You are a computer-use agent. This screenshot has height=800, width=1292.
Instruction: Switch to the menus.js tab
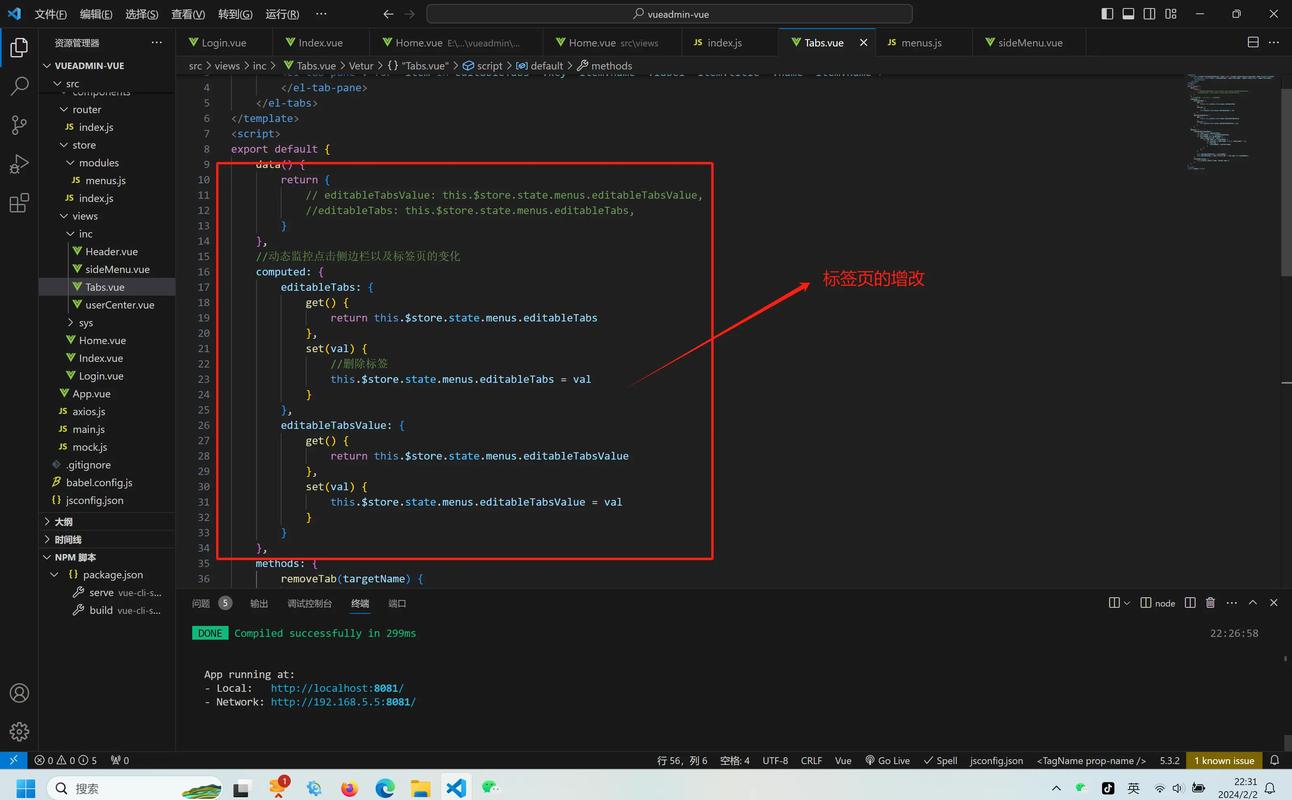tap(921, 43)
